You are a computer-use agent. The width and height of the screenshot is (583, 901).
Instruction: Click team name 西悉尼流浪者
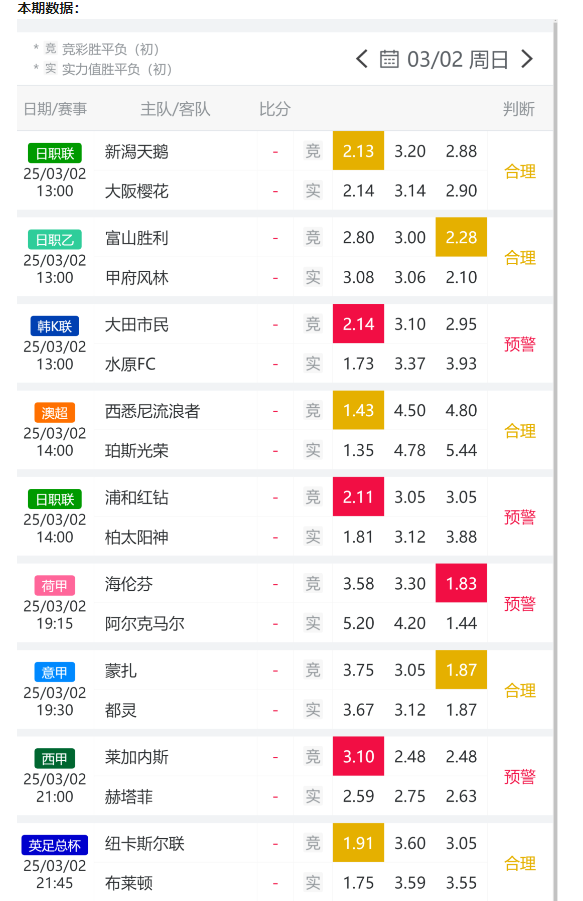click(x=152, y=411)
